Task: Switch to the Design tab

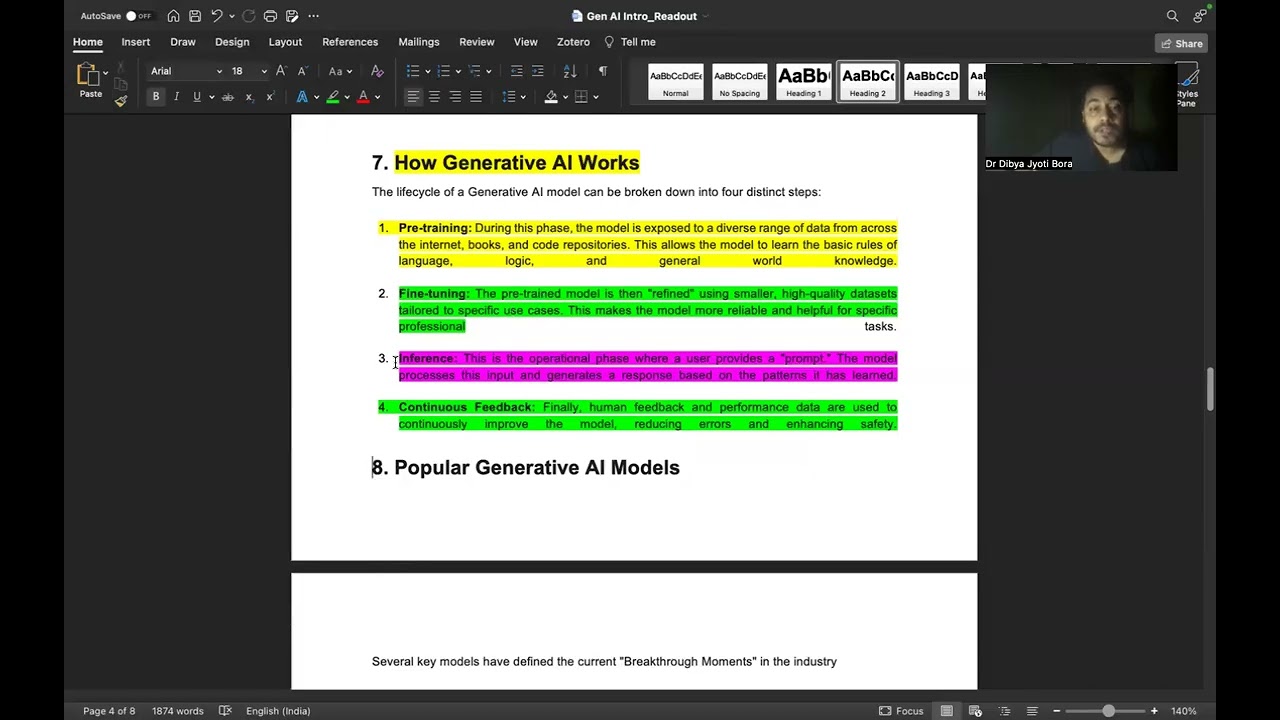Action: coord(232,42)
